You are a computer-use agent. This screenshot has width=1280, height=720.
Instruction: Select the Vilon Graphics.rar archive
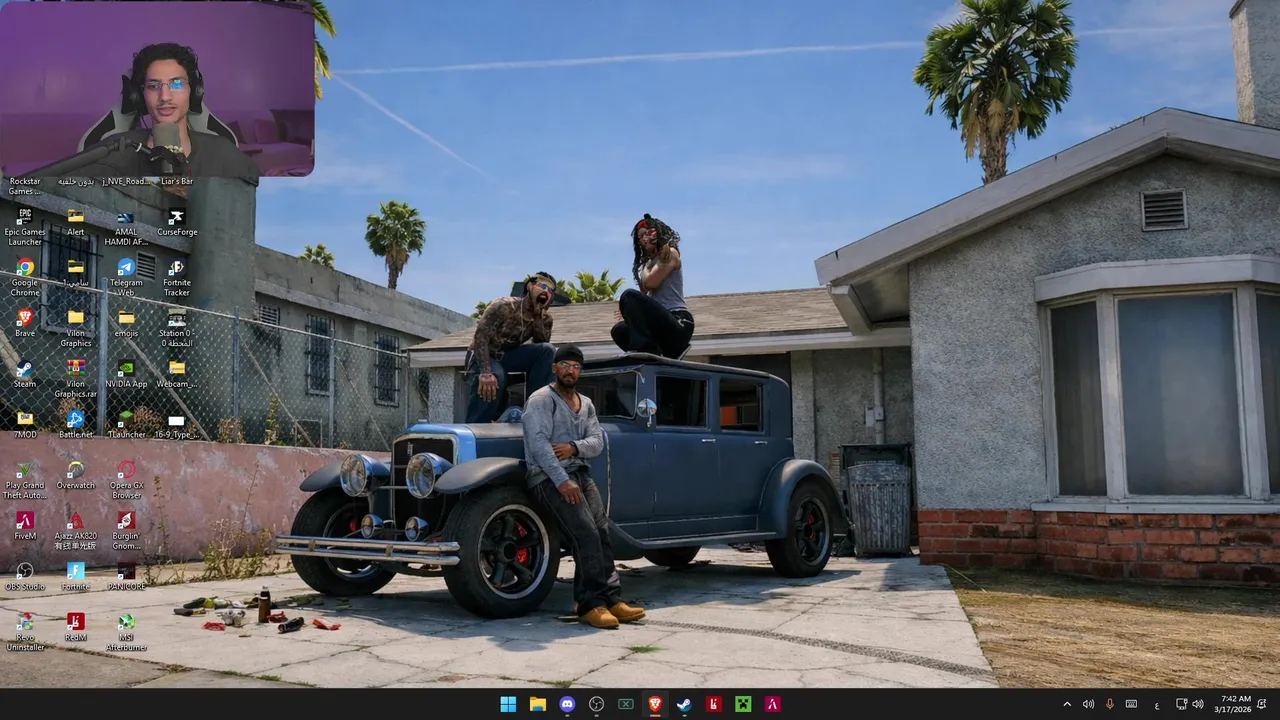click(76, 379)
